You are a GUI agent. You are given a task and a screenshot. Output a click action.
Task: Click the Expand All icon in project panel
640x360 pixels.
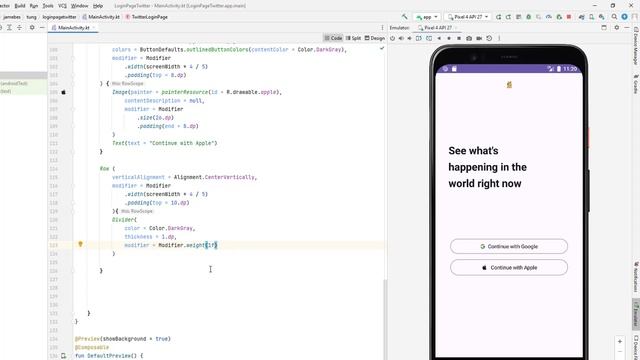[9, 27]
